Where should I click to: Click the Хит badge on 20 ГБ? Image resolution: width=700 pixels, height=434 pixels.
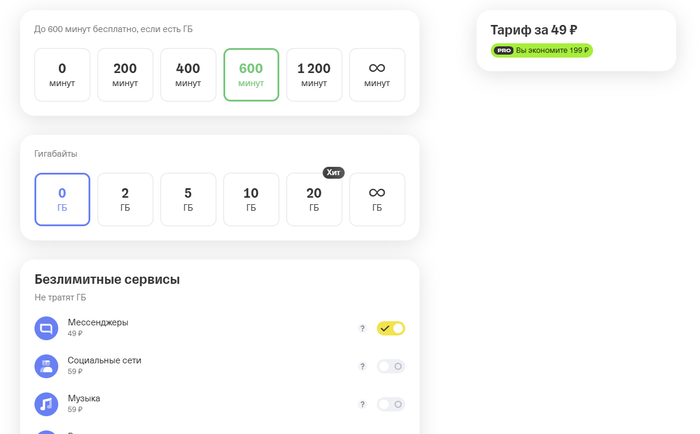tap(333, 172)
